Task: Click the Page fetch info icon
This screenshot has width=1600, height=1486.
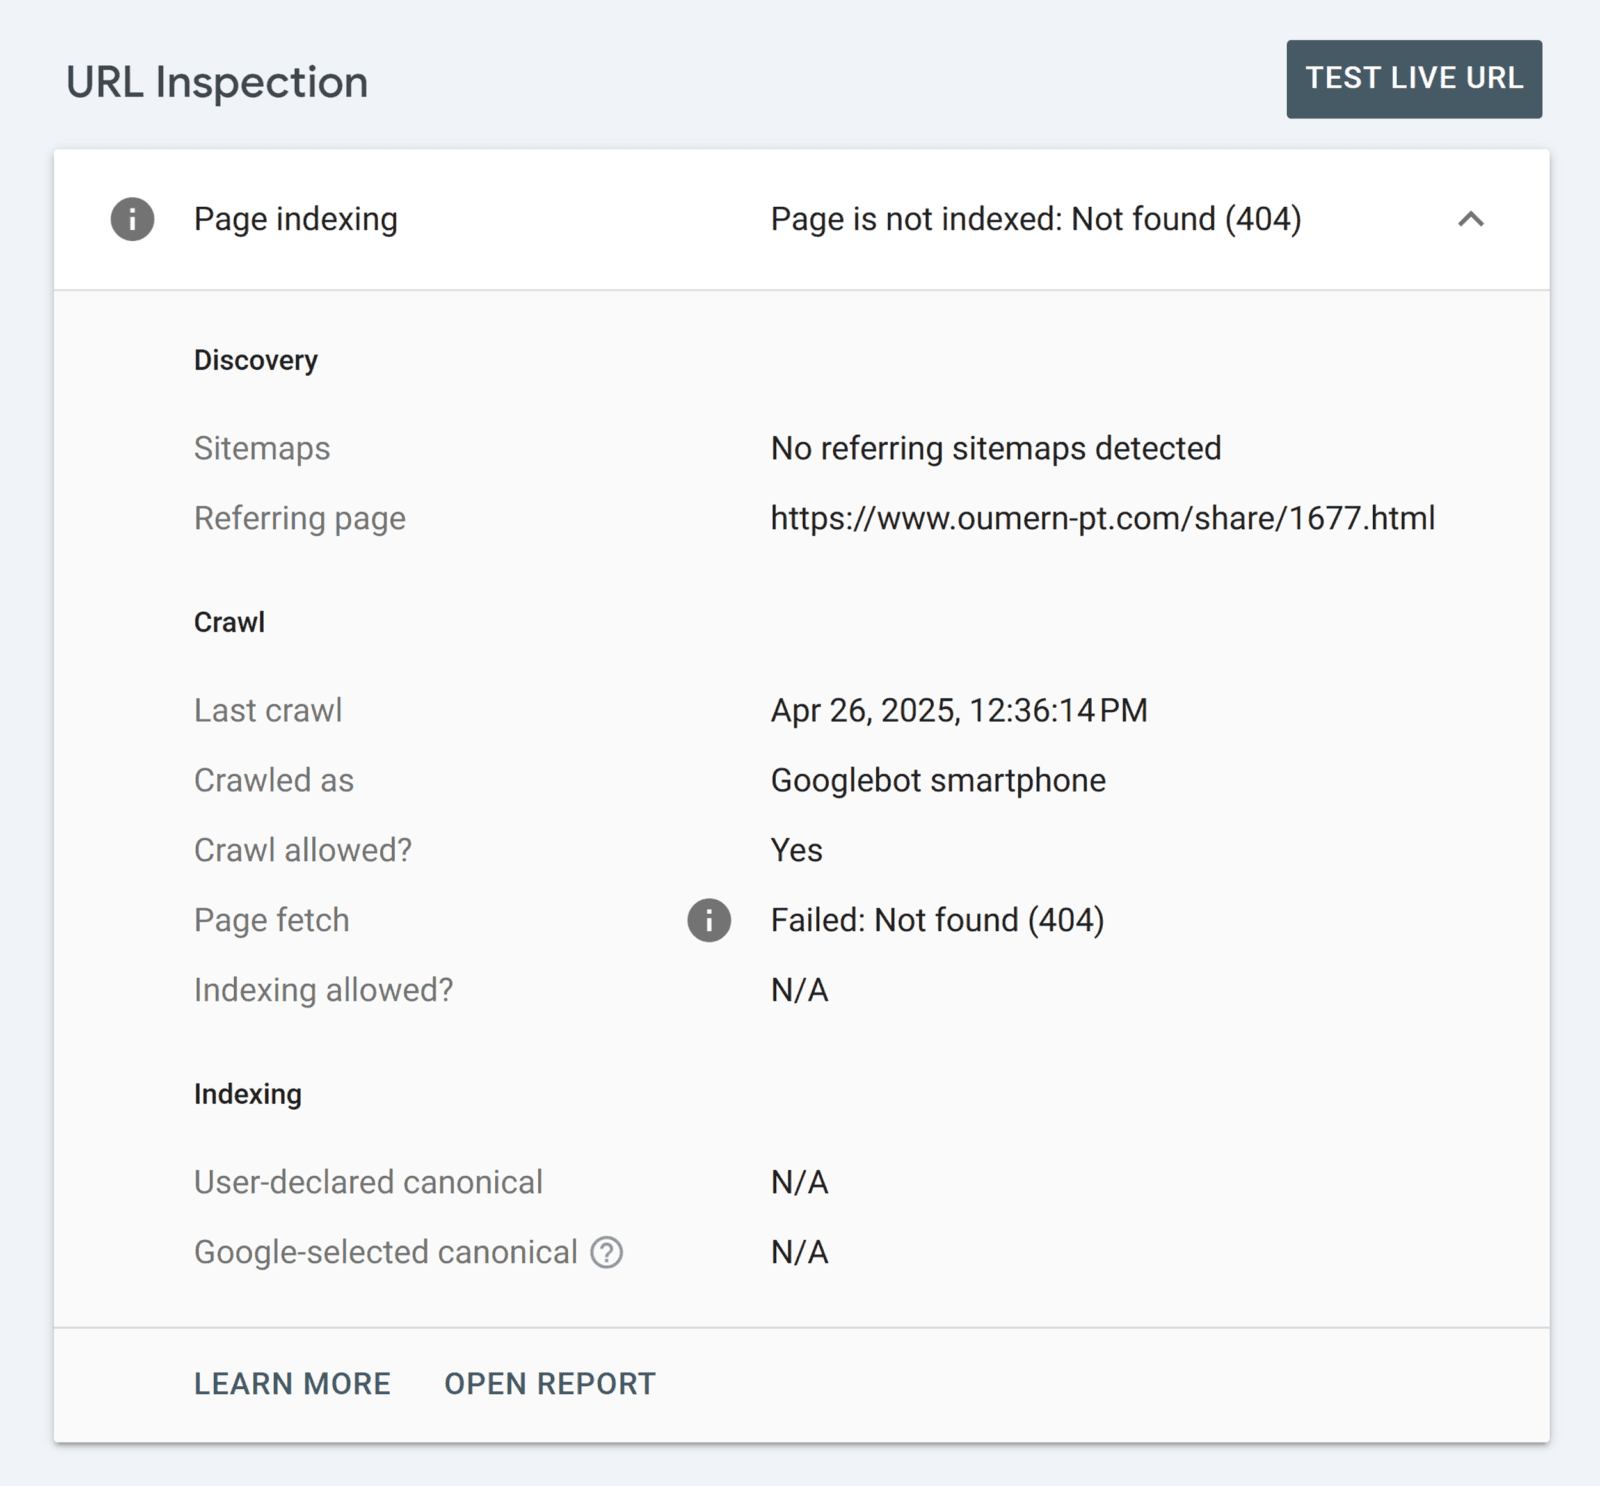Action: (709, 920)
